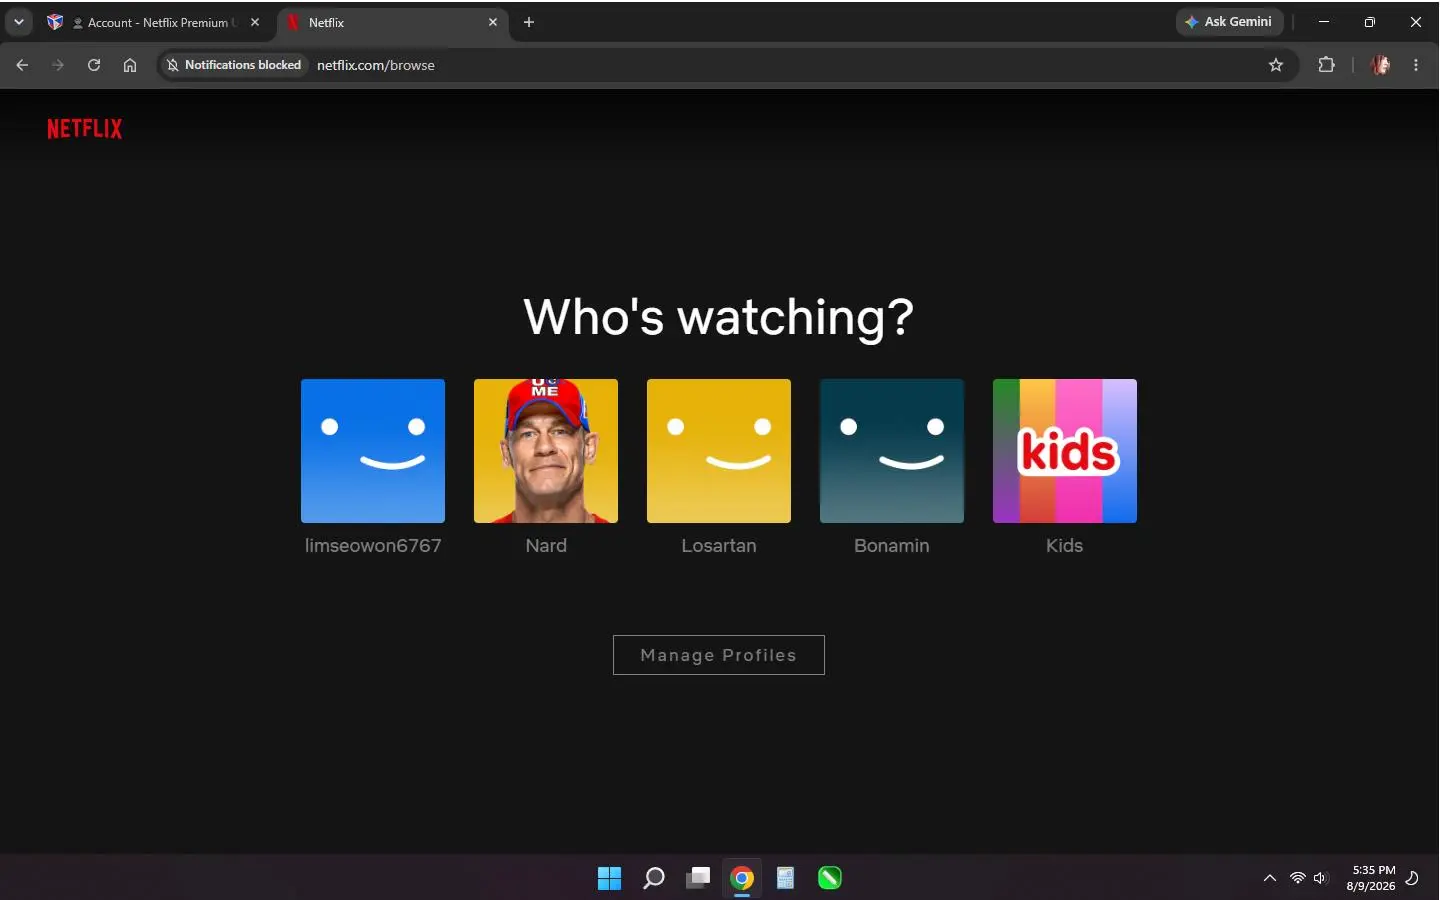Screen dimensions: 1440x900
Task: Open the Windows Start menu
Action: click(609, 878)
